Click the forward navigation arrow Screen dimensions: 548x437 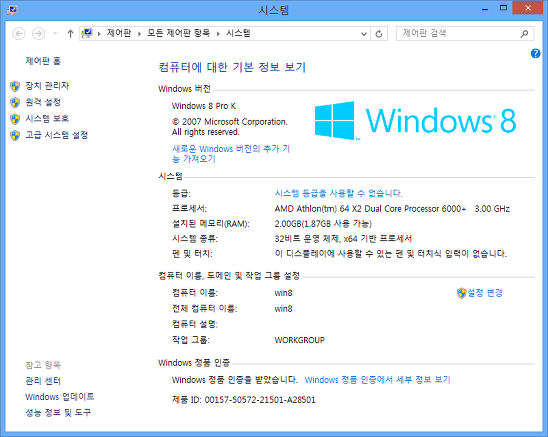click(38, 34)
